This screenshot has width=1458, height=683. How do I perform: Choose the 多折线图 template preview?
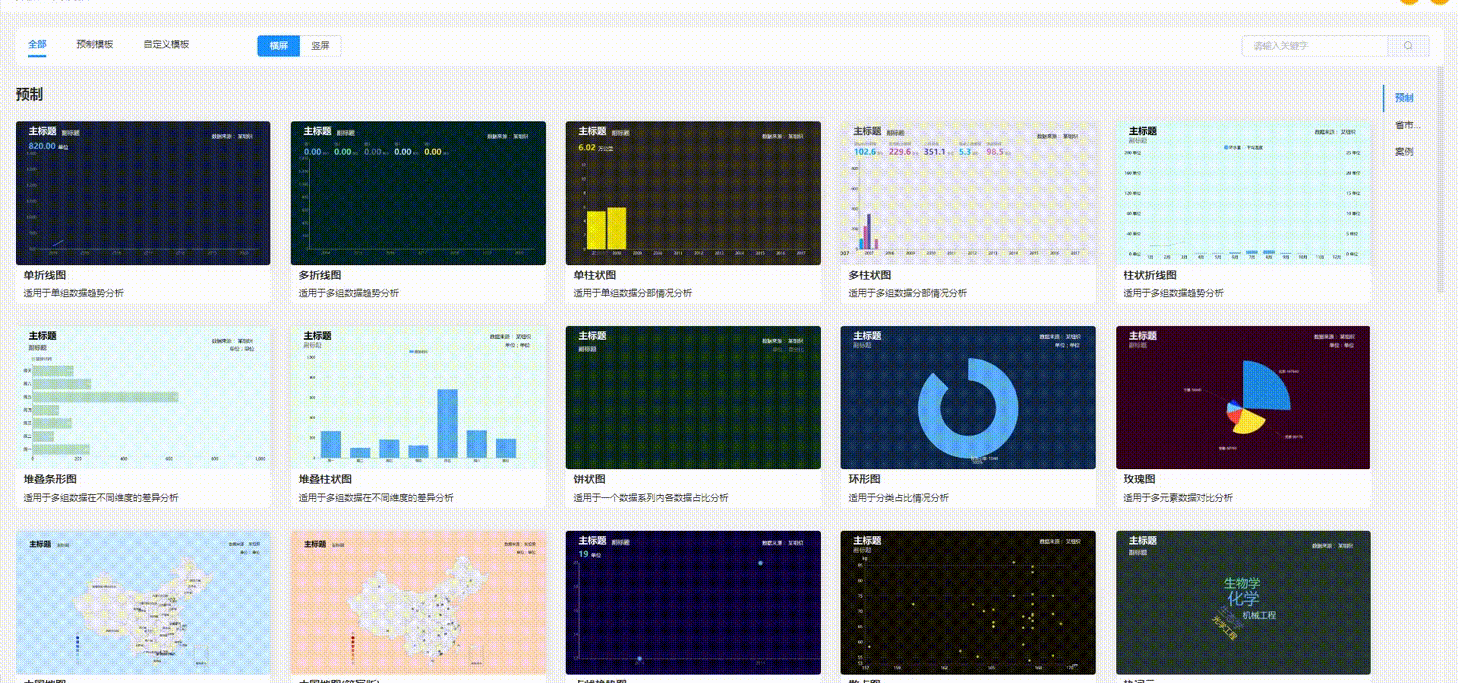pyautogui.click(x=418, y=193)
